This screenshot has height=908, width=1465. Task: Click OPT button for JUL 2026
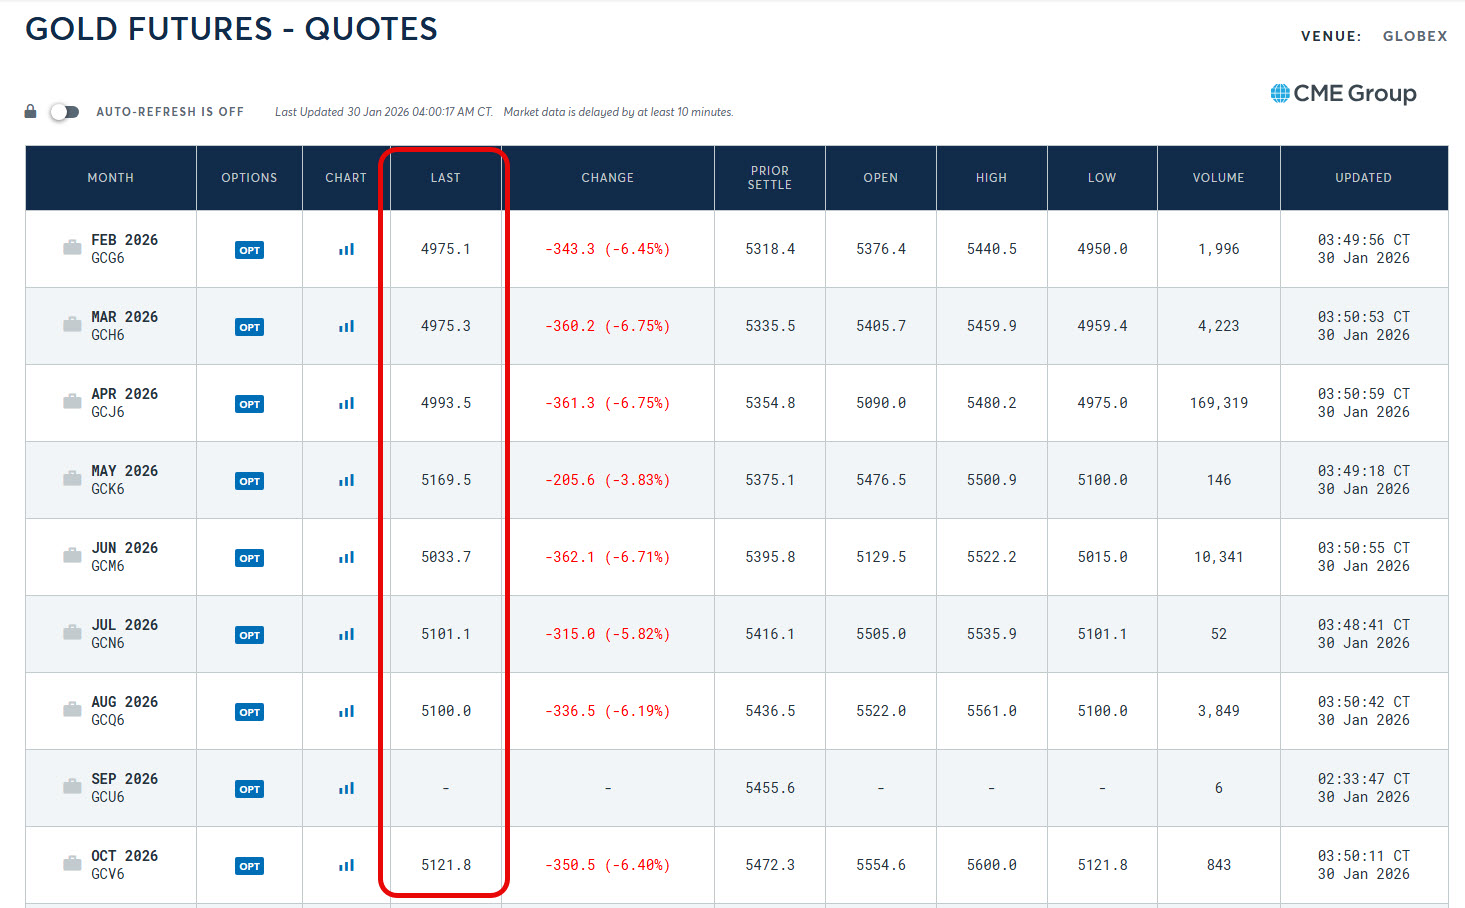pyautogui.click(x=249, y=635)
